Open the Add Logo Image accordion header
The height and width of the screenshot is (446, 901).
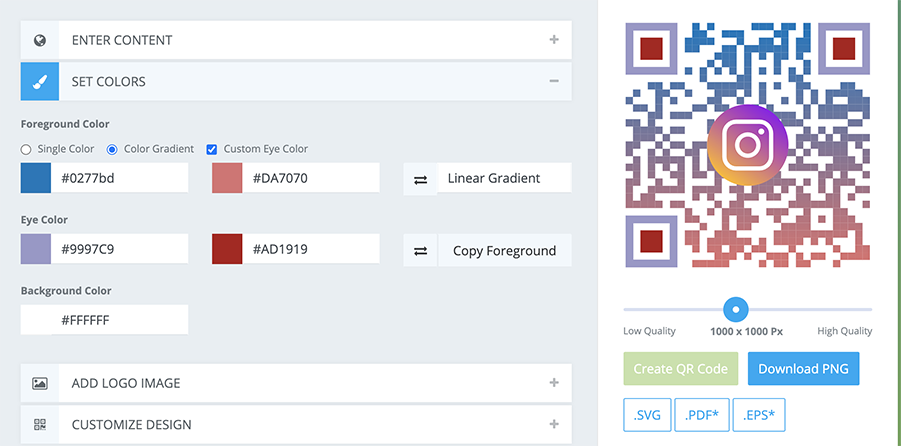[x=296, y=383]
